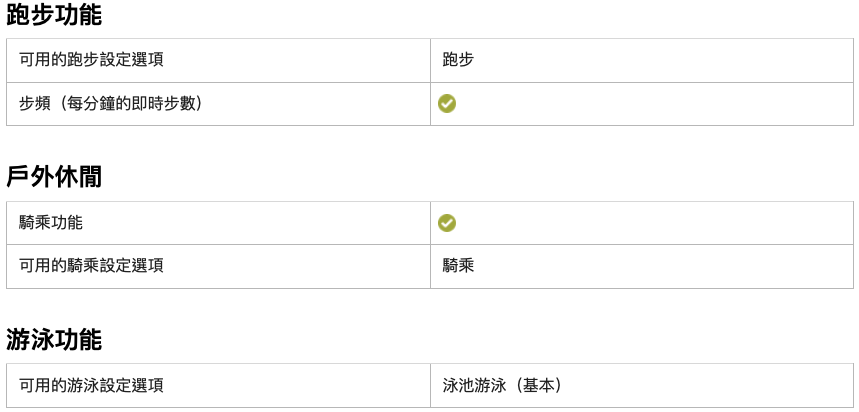This screenshot has height=412, width=859.
Task: Click the green checkmark beside 步頻
Action: [447, 103]
